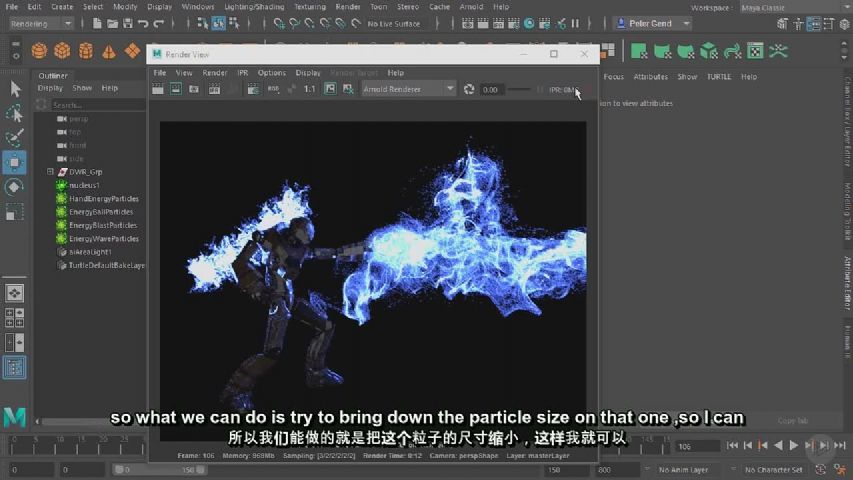Open a scene with the folder icon
This screenshot has width=853, height=480.
click(x=112, y=23)
